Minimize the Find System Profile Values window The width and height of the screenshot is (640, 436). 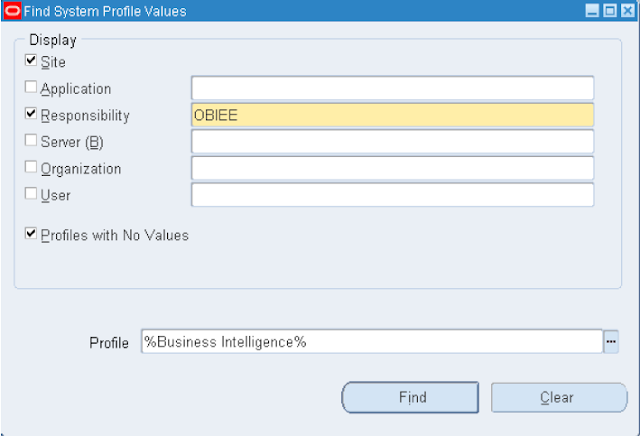click(x=593, y=11)
